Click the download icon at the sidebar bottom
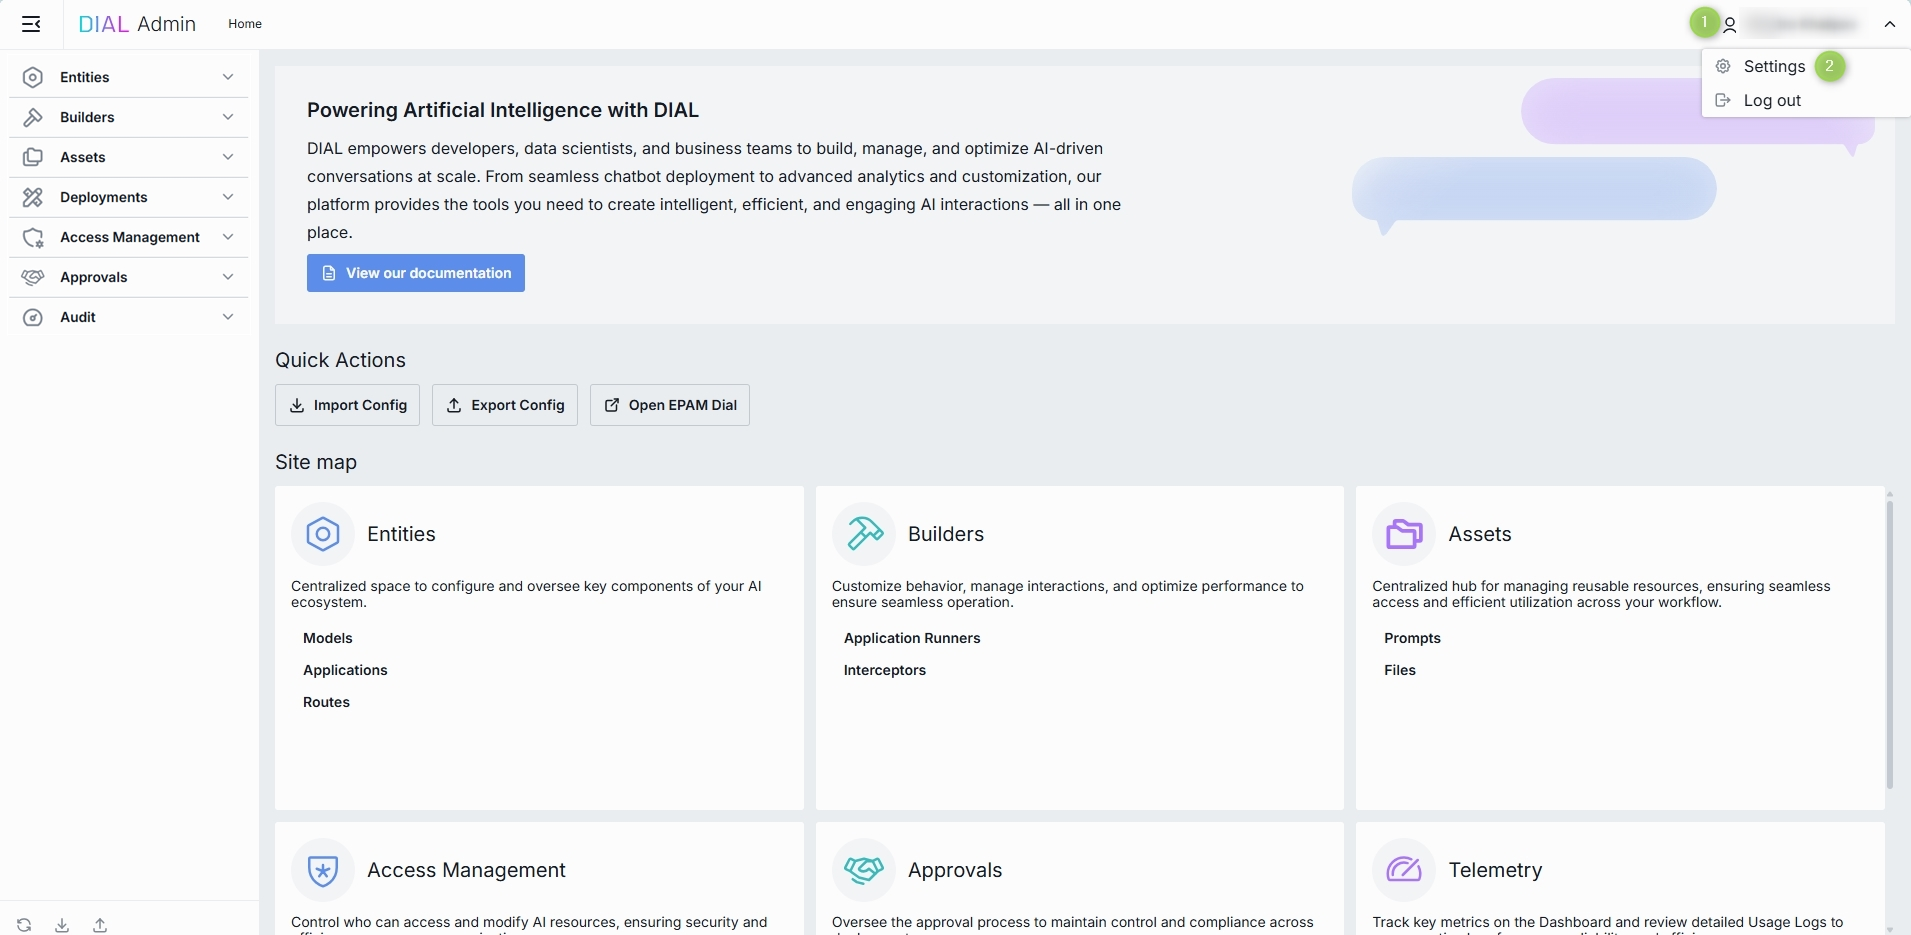Image resolution: width=1911 pixels, height=935 pixels. click(62, 925)
